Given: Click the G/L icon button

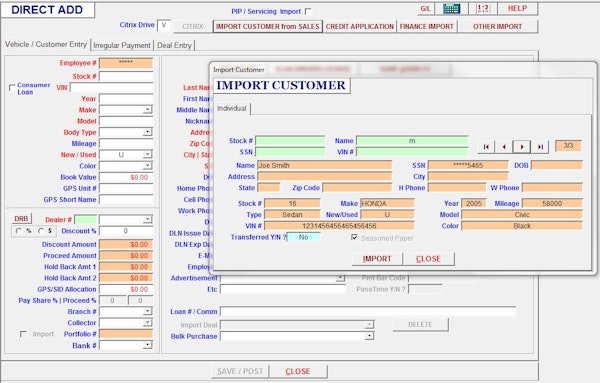Looking at the screenshot, I should click(425, 8).
